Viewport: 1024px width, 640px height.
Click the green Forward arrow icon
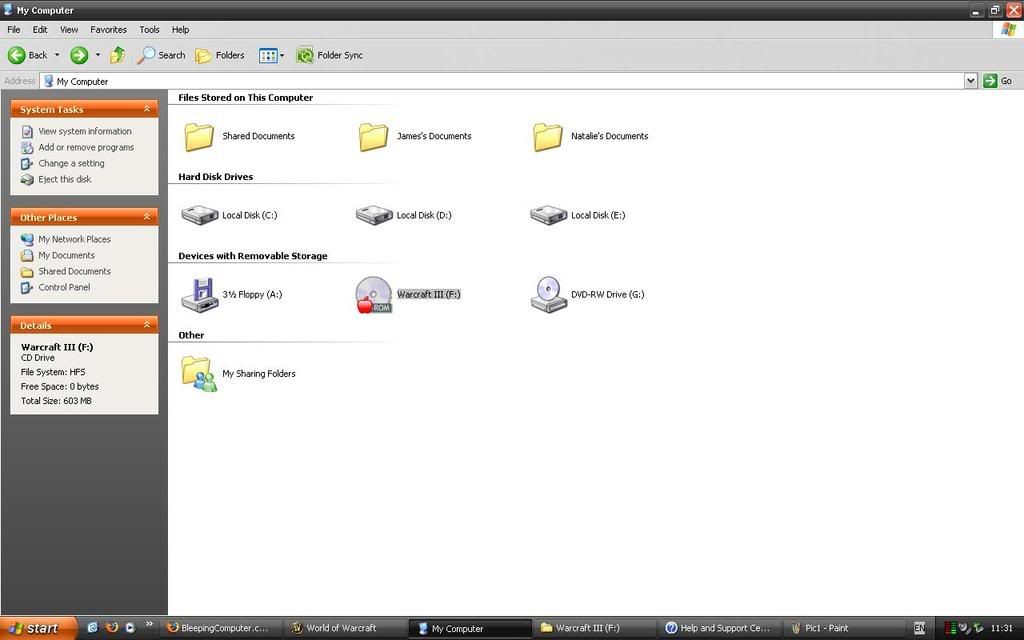pyautogui.click(x=79, y=56)
